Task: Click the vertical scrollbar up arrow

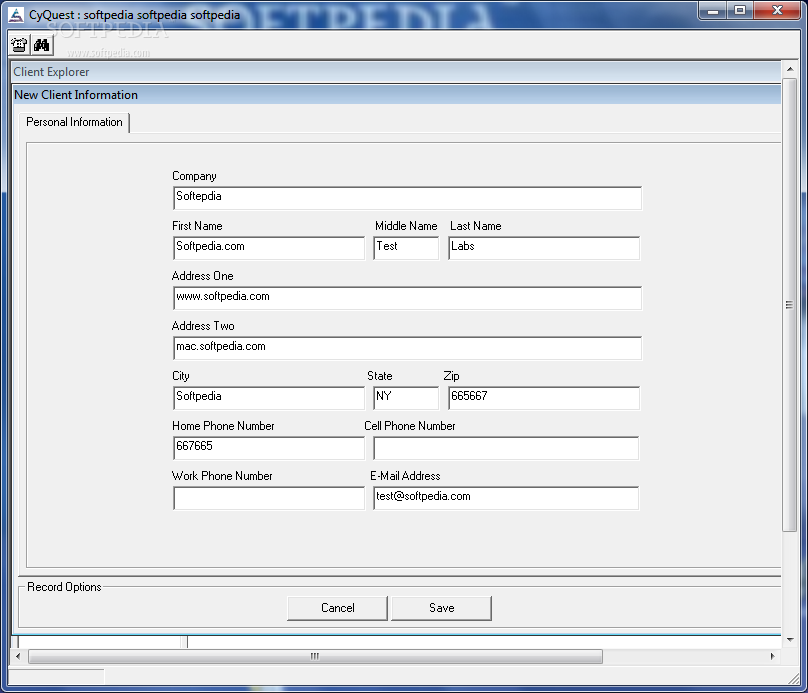Action: [790, 69]
